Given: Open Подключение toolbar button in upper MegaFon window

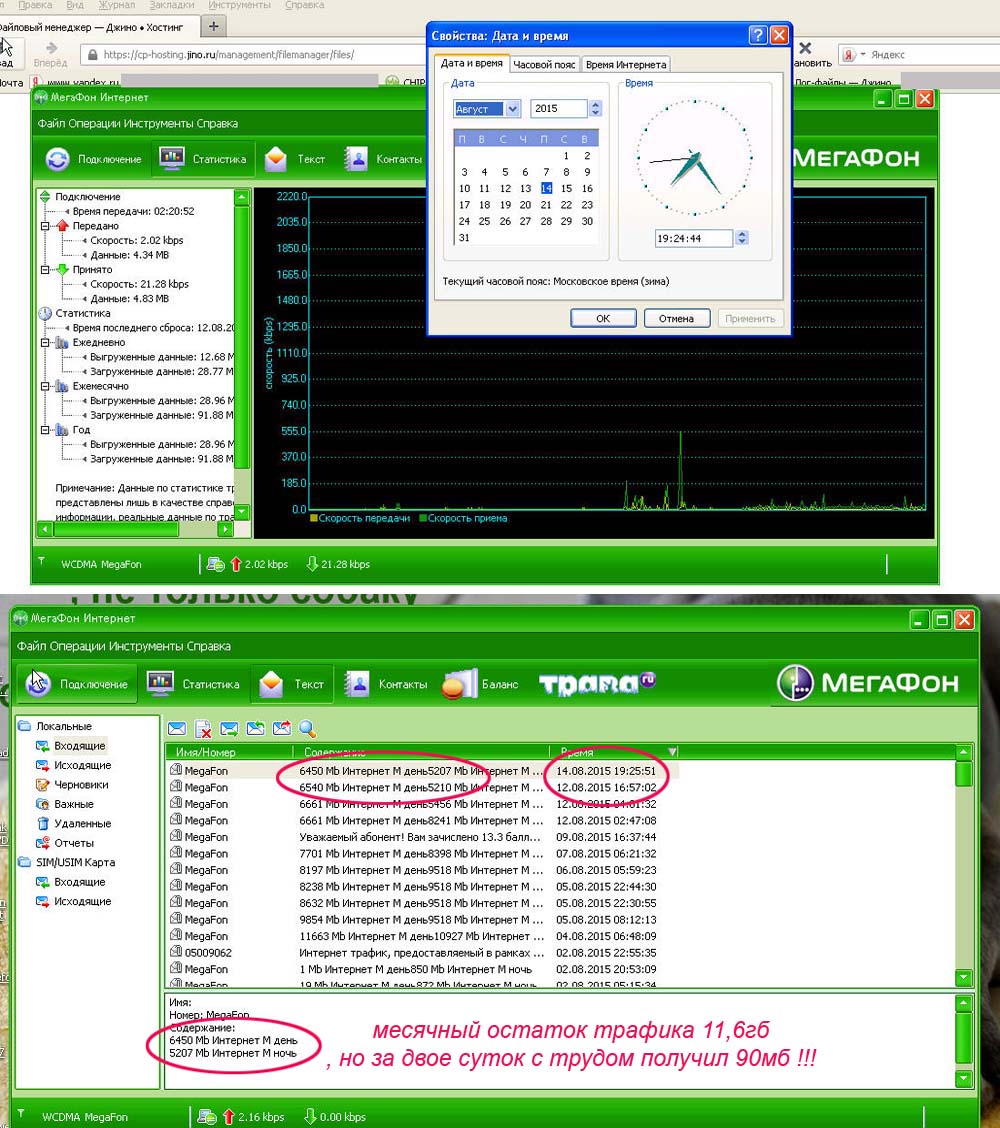Looking at the screenshot, I should 94,159.
